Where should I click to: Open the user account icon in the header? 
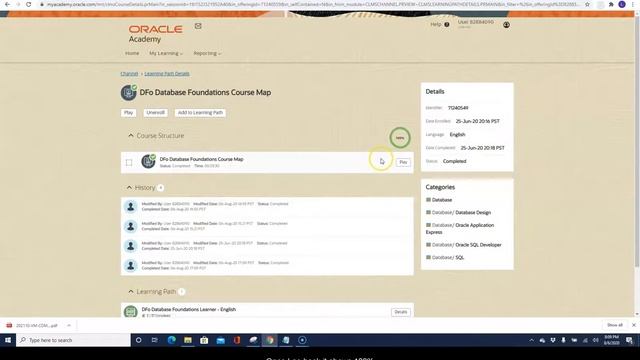(507, 25)
